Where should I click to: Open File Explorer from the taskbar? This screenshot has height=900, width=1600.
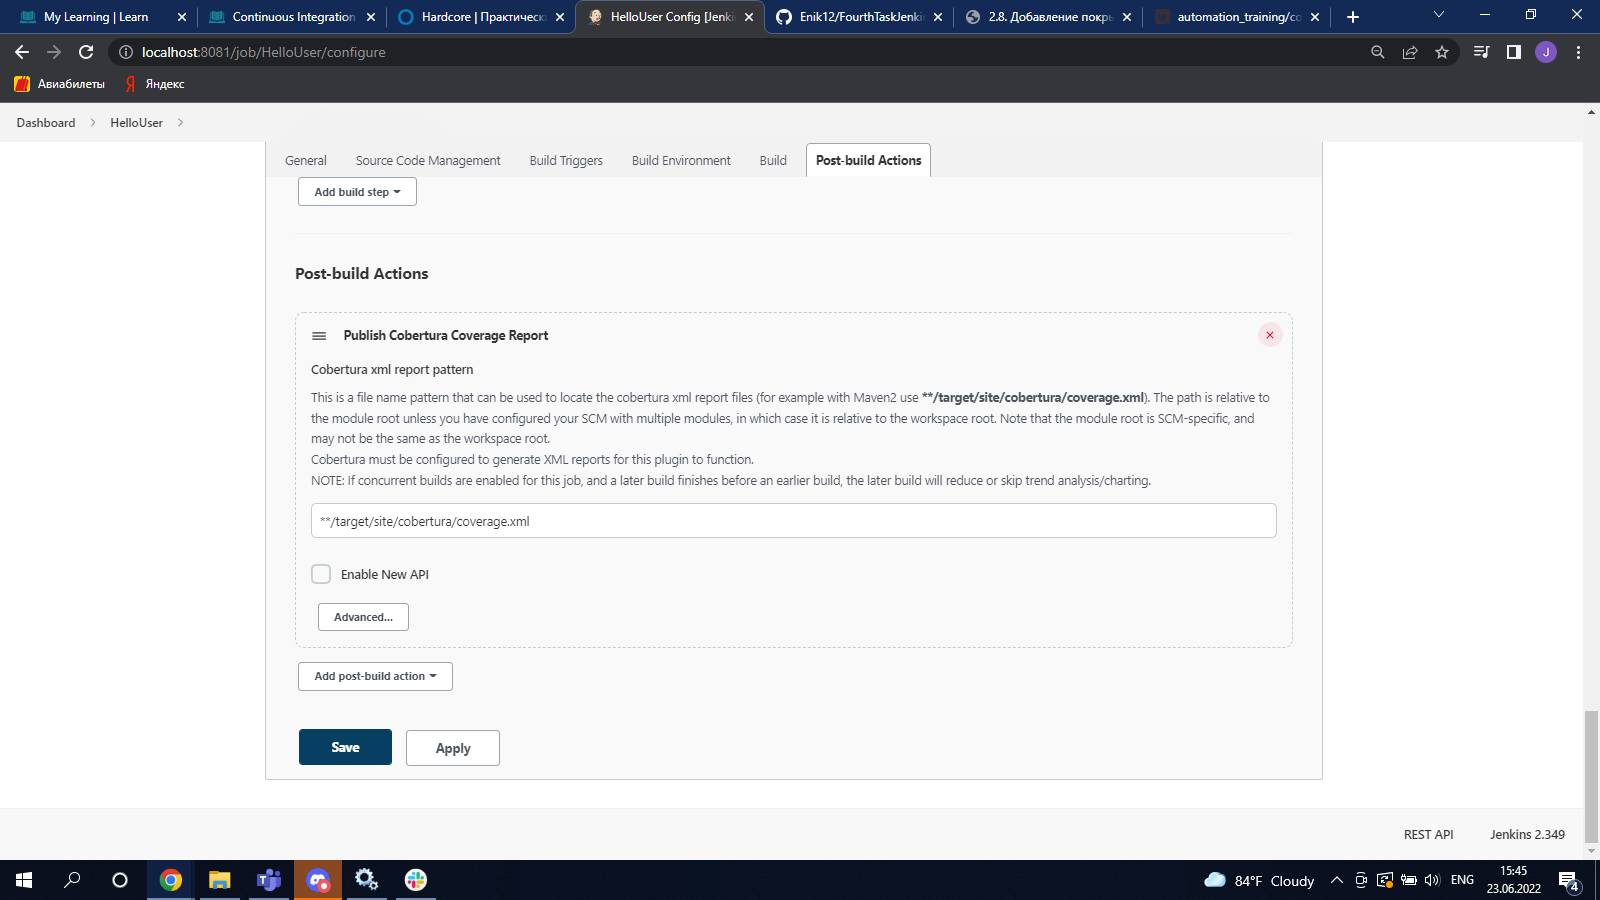[x=220, y=880]
